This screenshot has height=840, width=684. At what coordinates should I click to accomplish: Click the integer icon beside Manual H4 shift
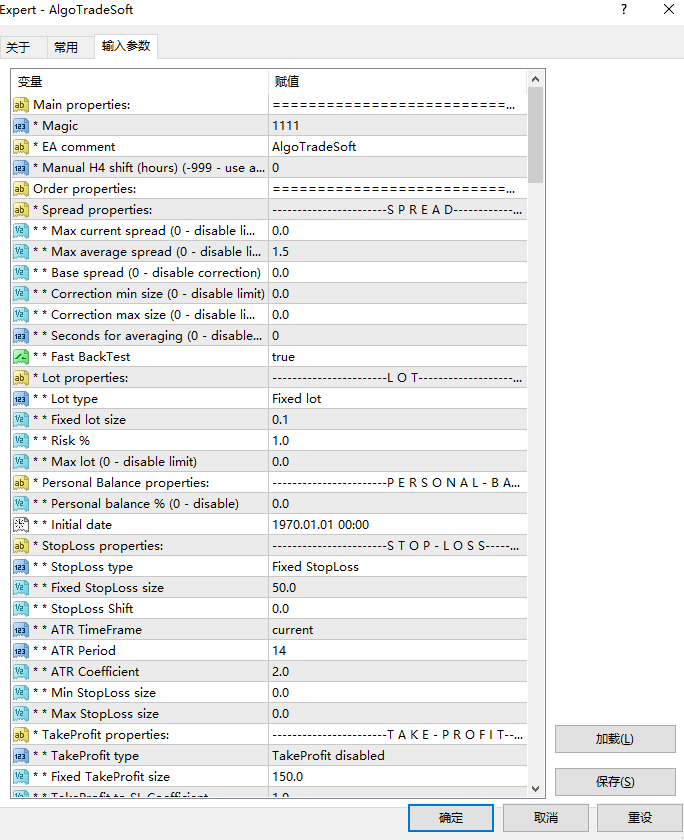tap(20, 168)
